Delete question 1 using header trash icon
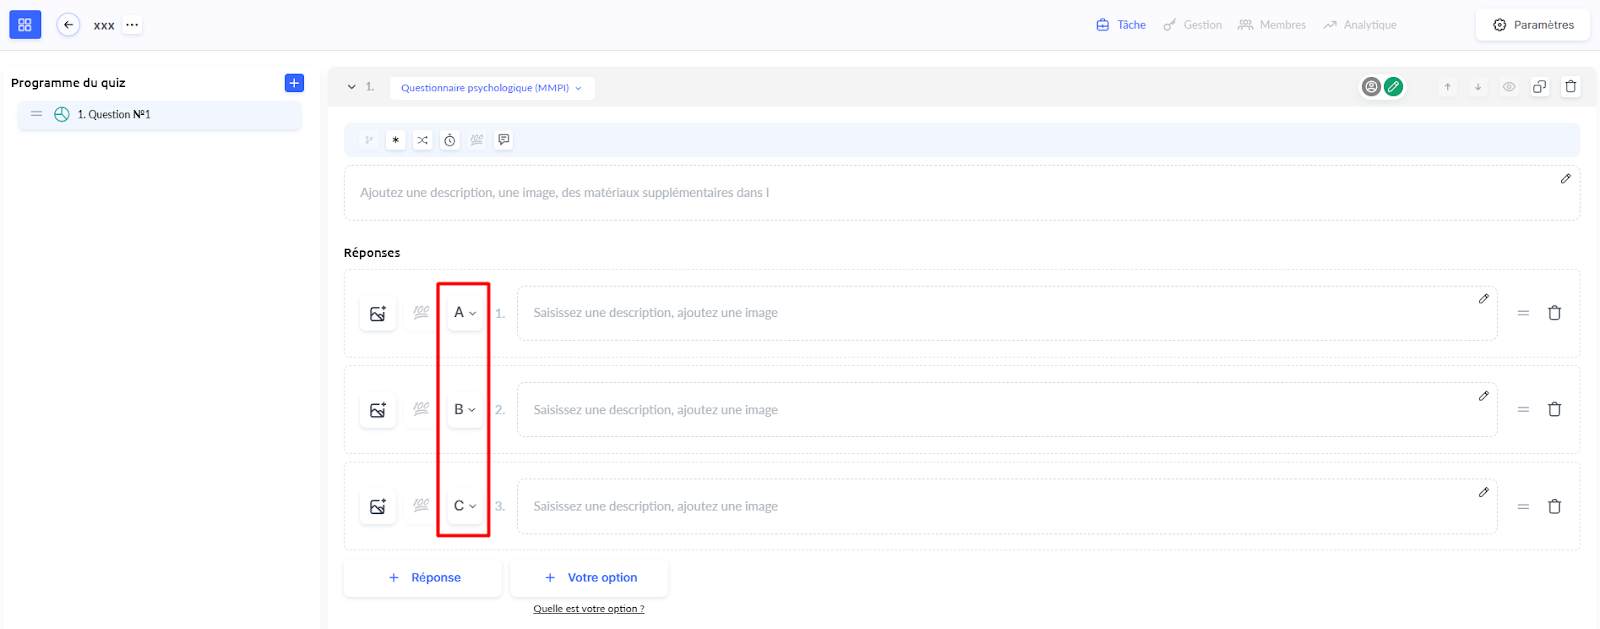 tap(1571, 87)
